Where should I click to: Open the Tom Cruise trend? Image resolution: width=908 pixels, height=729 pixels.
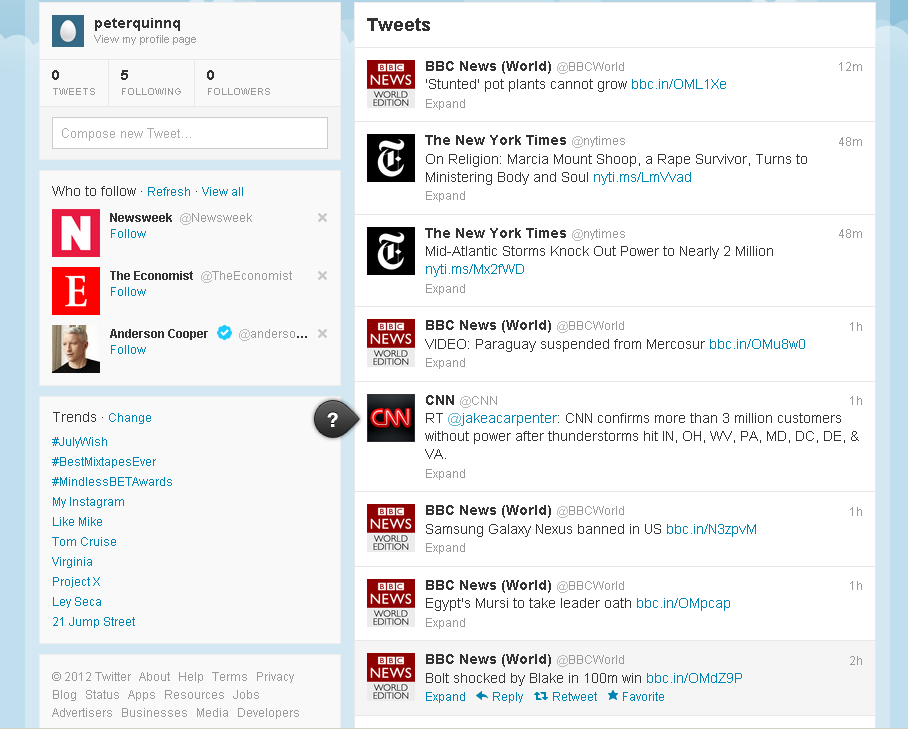(x=85, y=542)
